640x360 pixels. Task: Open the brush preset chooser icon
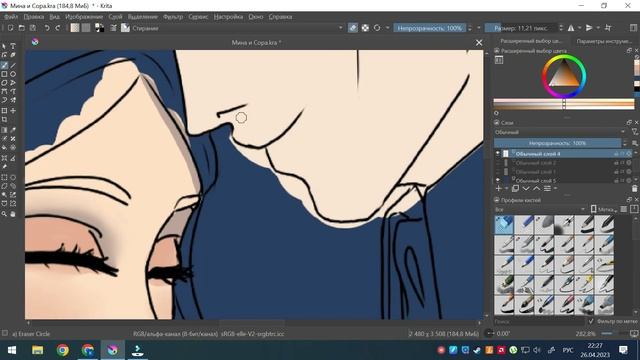click(125, 28)
